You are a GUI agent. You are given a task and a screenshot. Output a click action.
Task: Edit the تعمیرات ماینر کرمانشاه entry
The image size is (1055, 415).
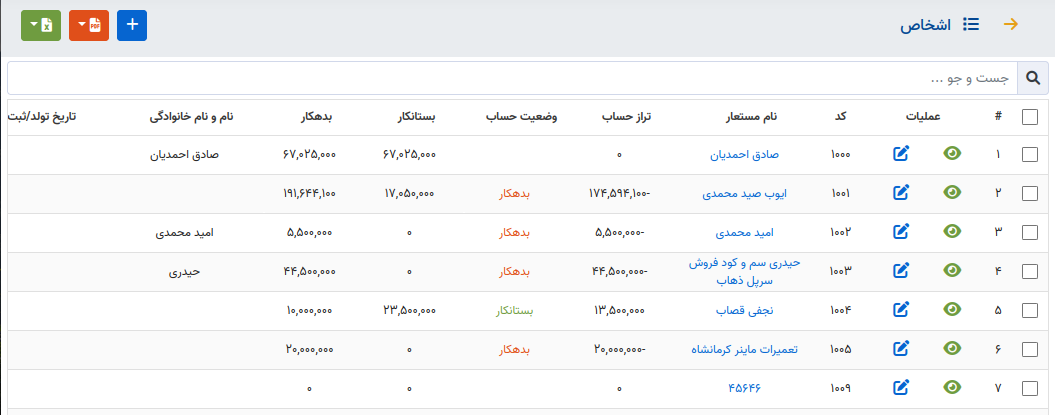[x=901, y=349]
